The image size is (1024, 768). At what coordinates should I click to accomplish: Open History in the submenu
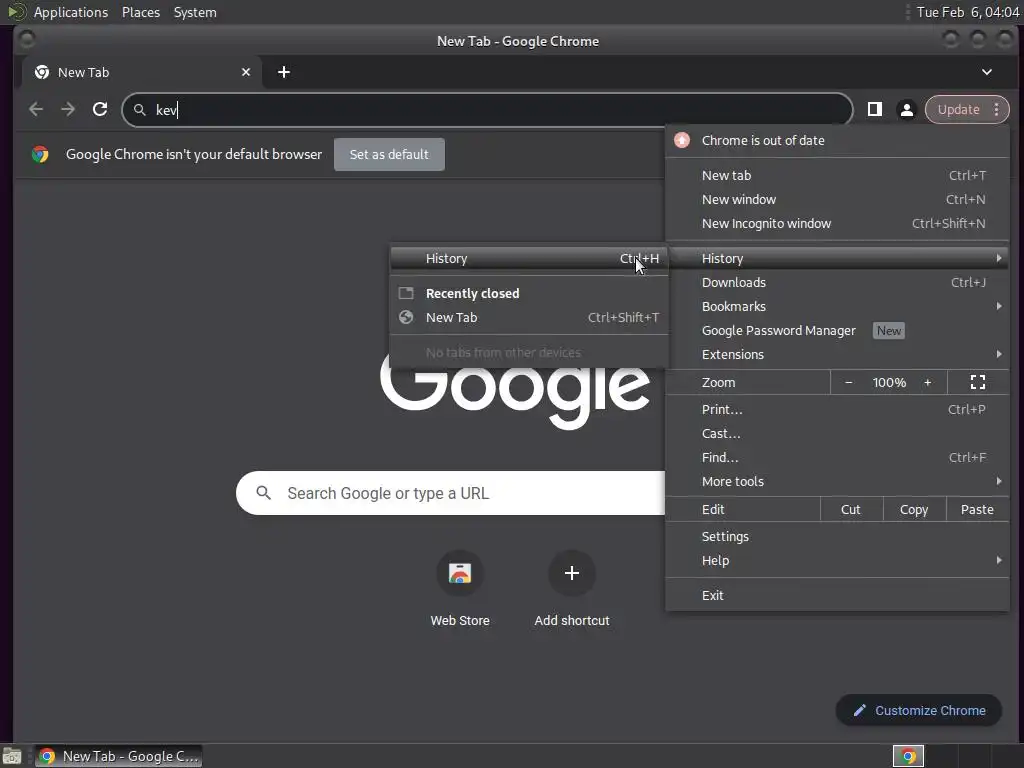[x=529, y=259]
